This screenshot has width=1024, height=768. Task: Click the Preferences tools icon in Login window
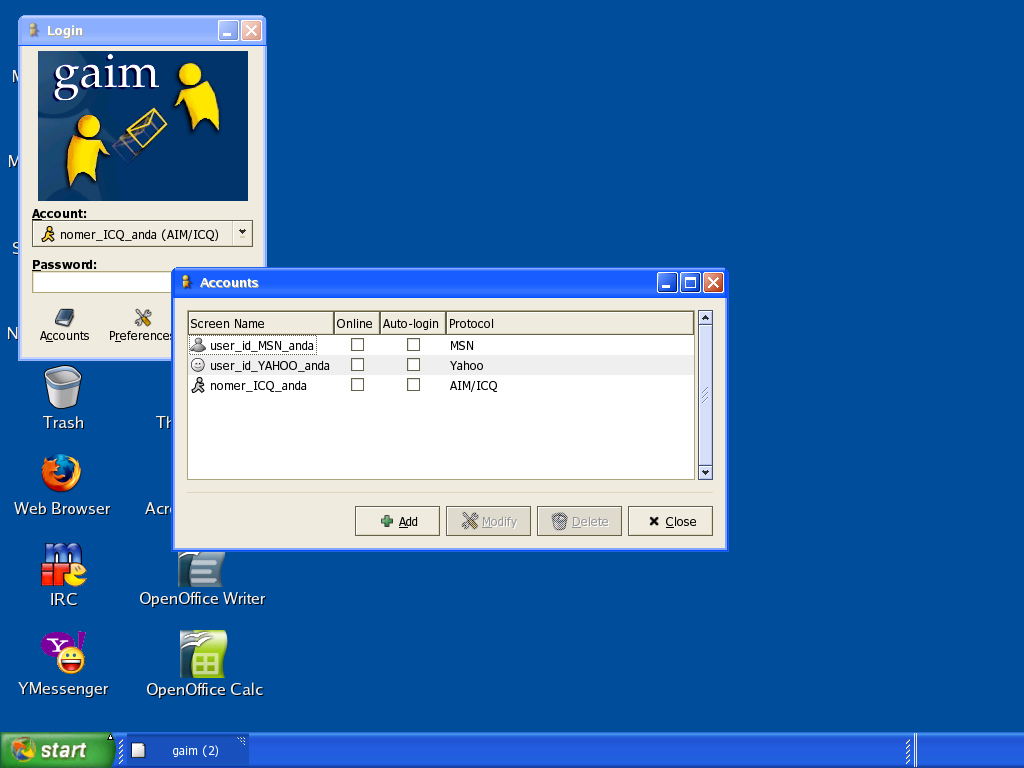click(143, 317)
